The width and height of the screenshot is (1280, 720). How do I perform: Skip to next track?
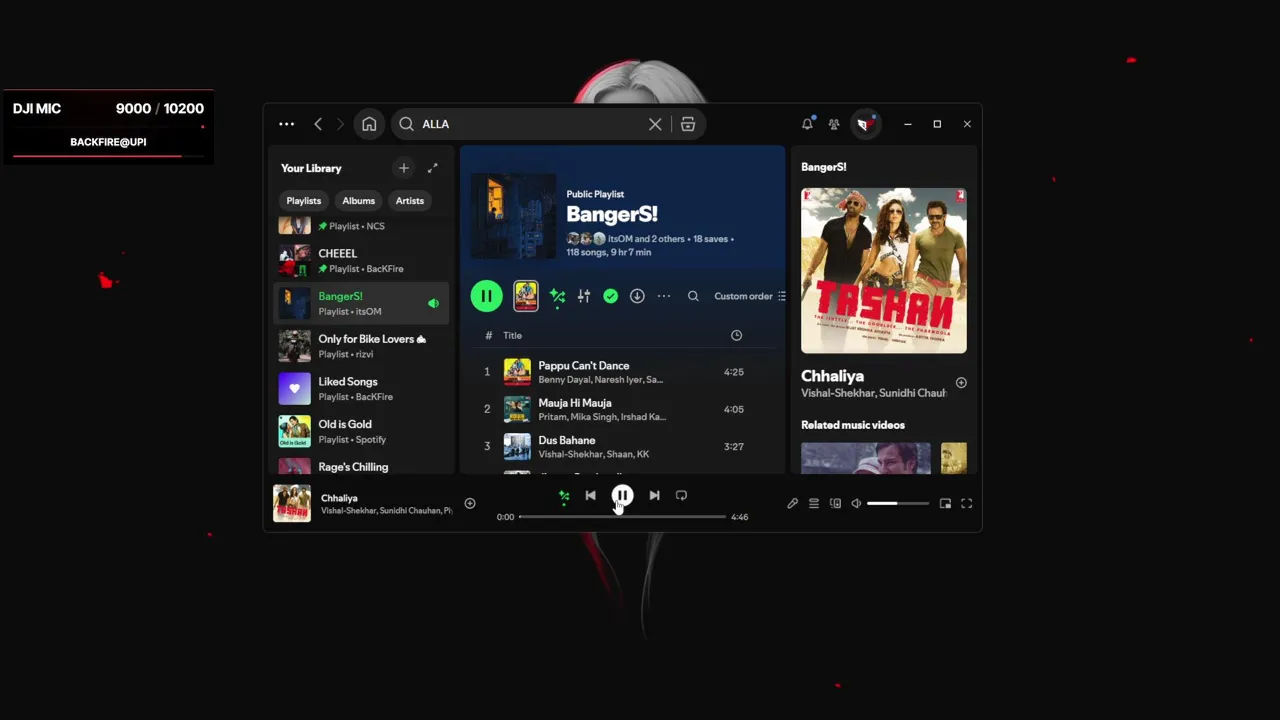pos(654,496)
